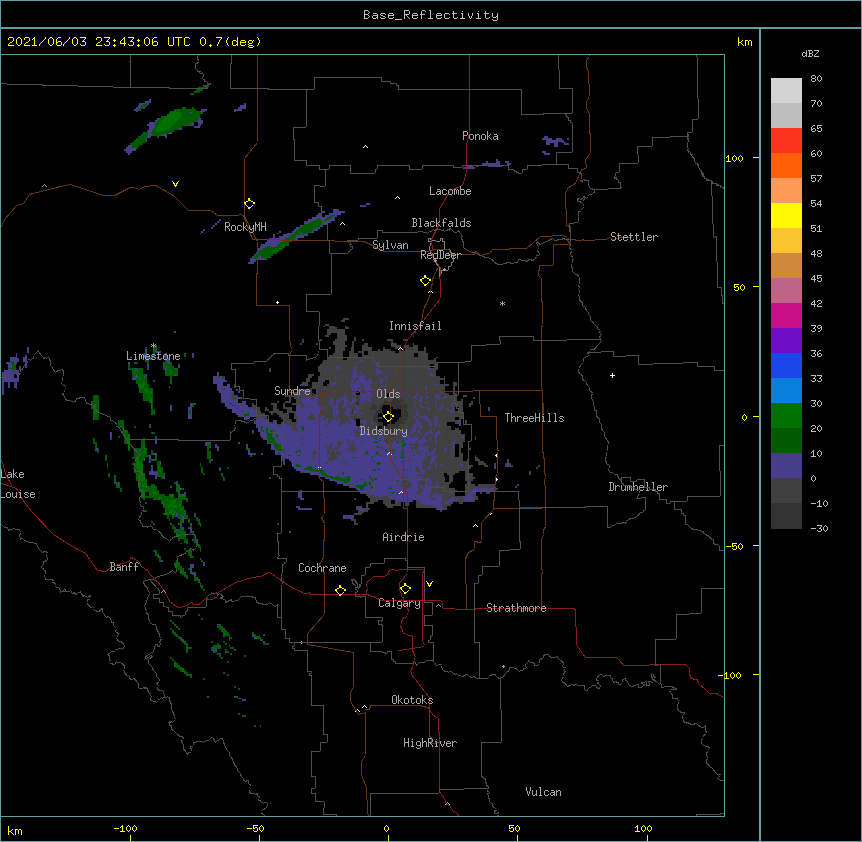Viewport: 862px width, 842px height.
Task: Select the yellow diamond marker near RockyMH
Action: tap(249, 204)
